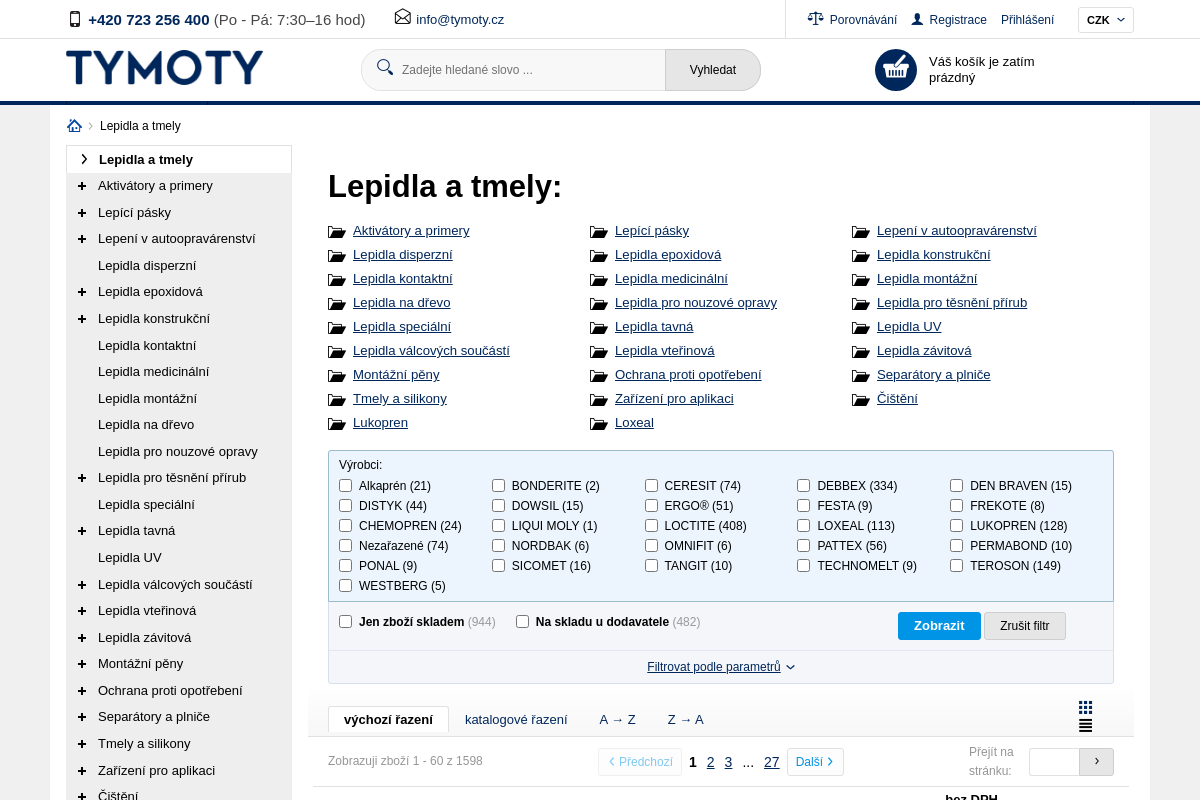
Task: Click the comparison scales icon
Action: click(x=816, y=19)
